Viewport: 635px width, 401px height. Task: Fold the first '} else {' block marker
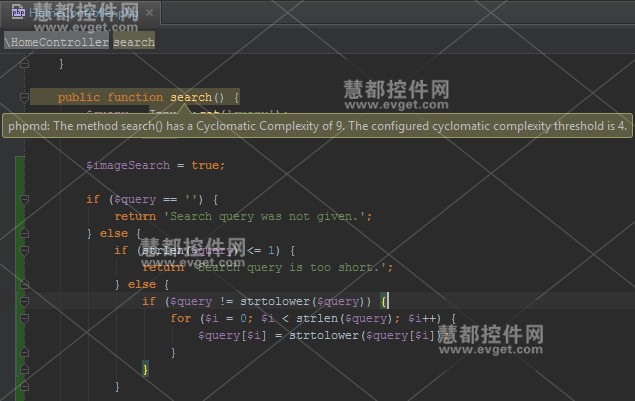(24, 233)
